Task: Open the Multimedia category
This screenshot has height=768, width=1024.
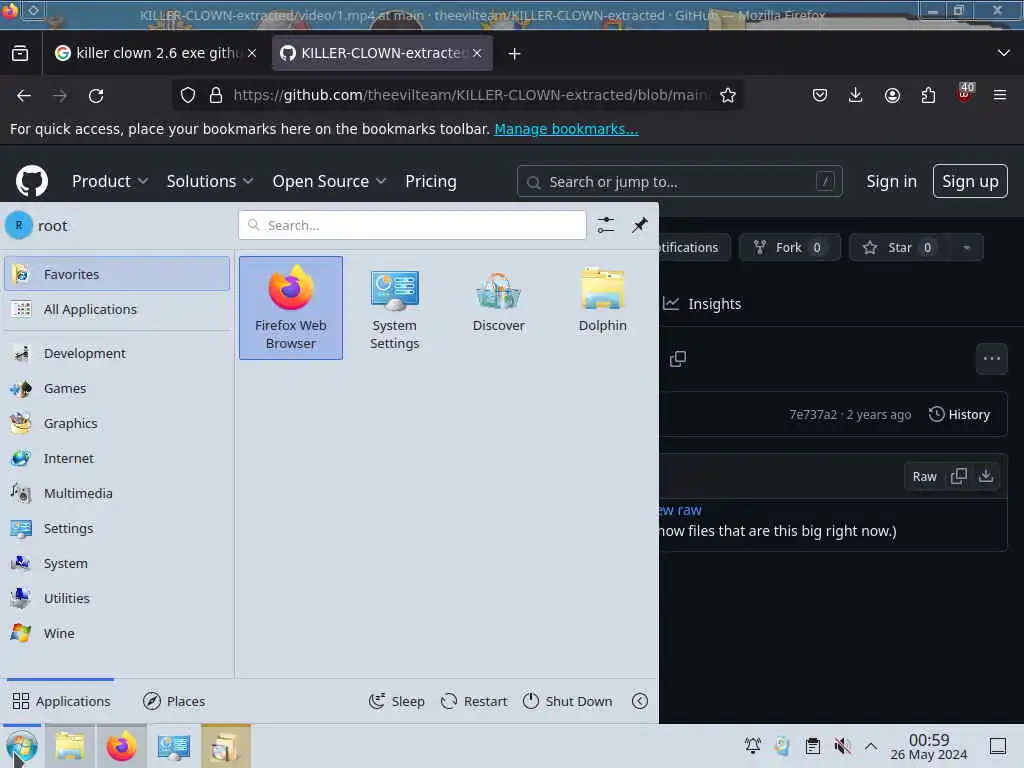Action: pyautogui.click(x=117, y=493)
